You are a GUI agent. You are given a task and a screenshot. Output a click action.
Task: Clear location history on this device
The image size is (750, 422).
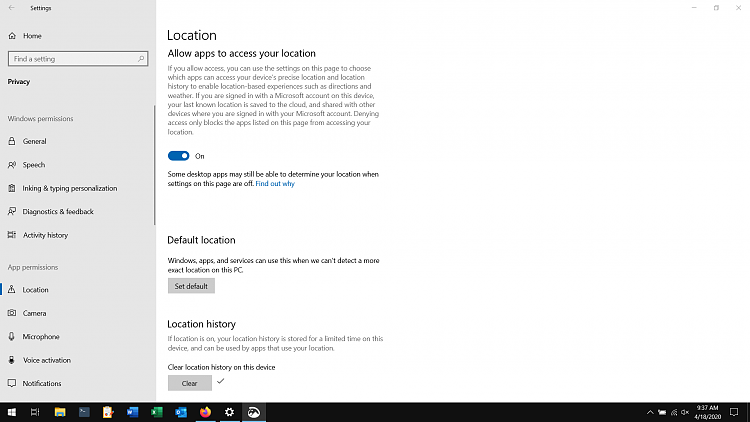[x=189, y=383]
